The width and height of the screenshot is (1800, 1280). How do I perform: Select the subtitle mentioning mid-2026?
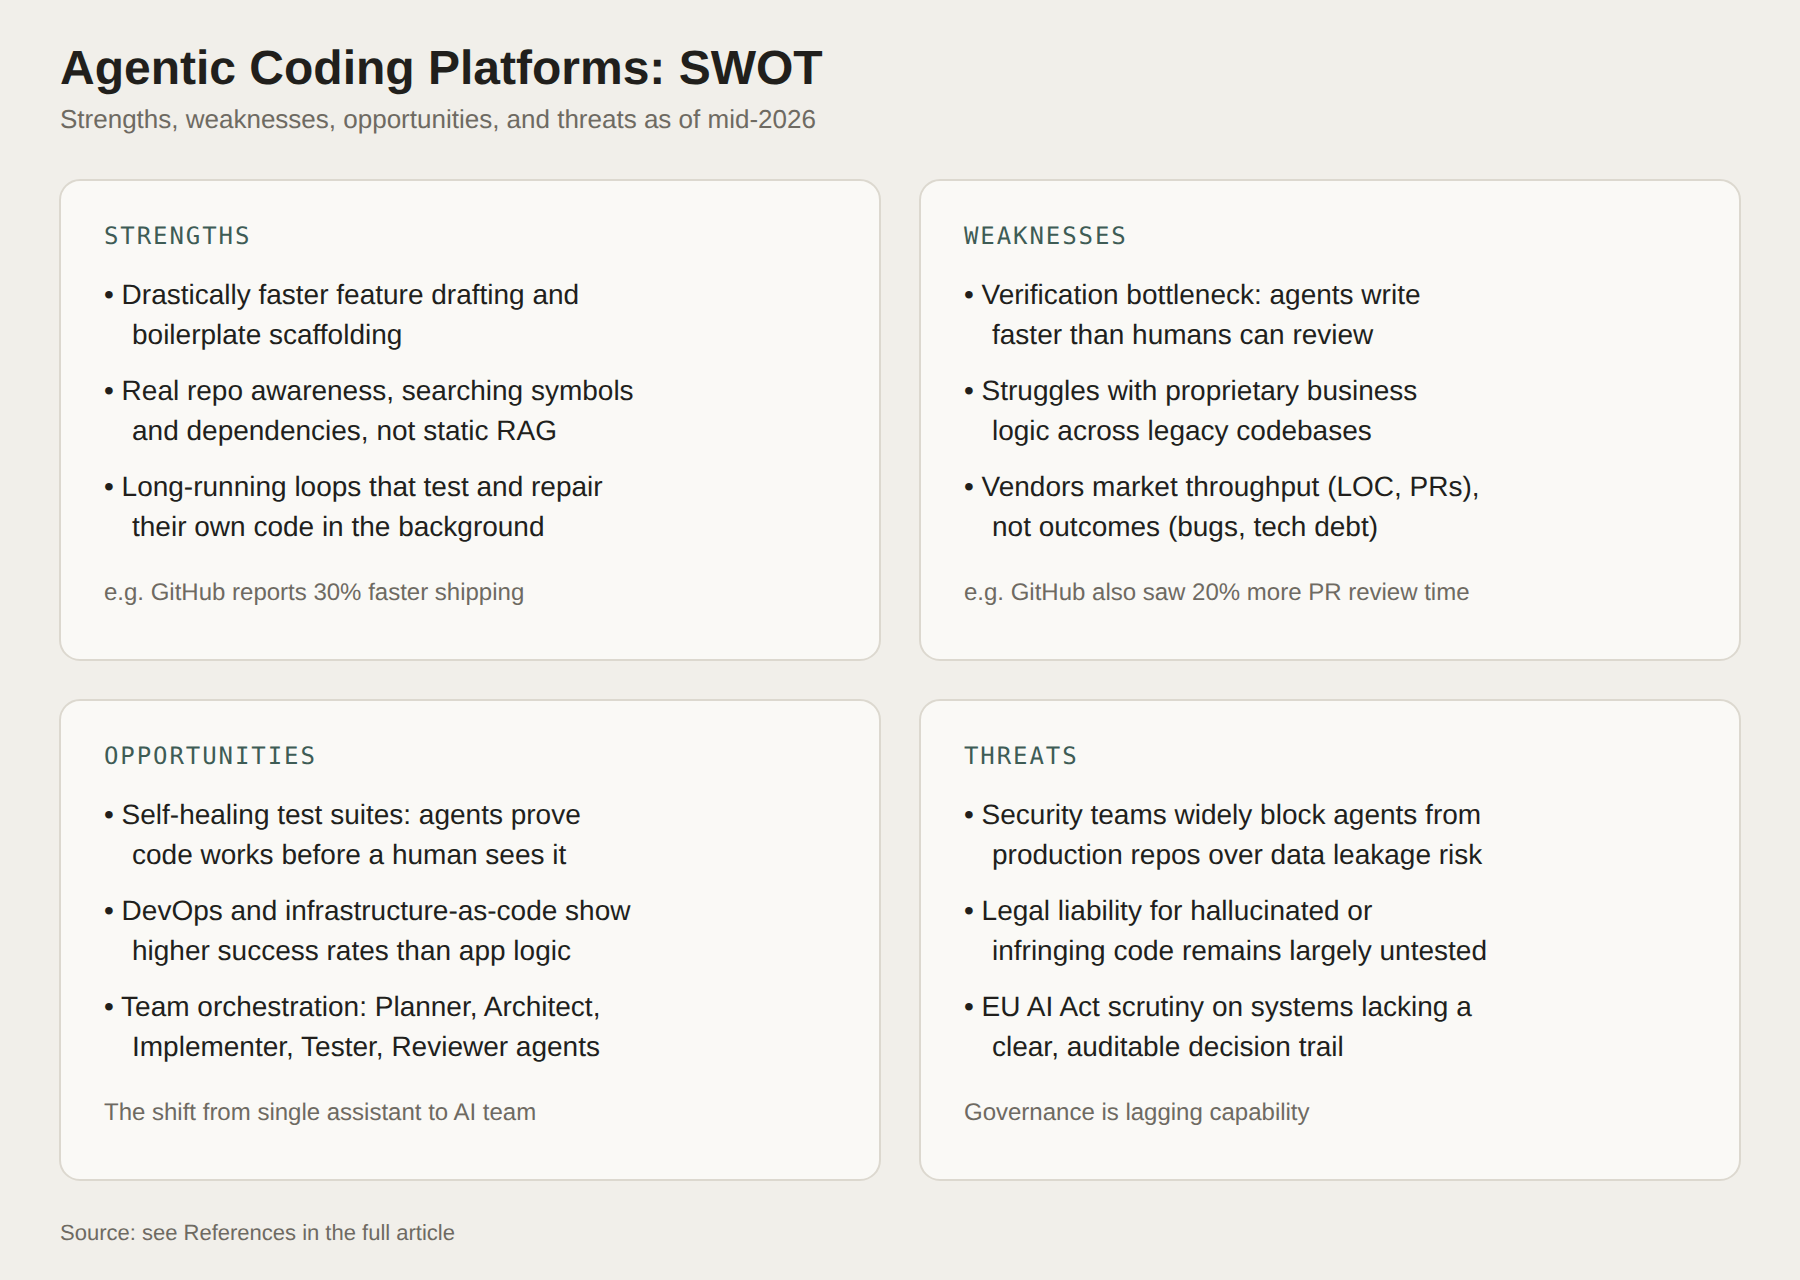(x=438, y=119)
